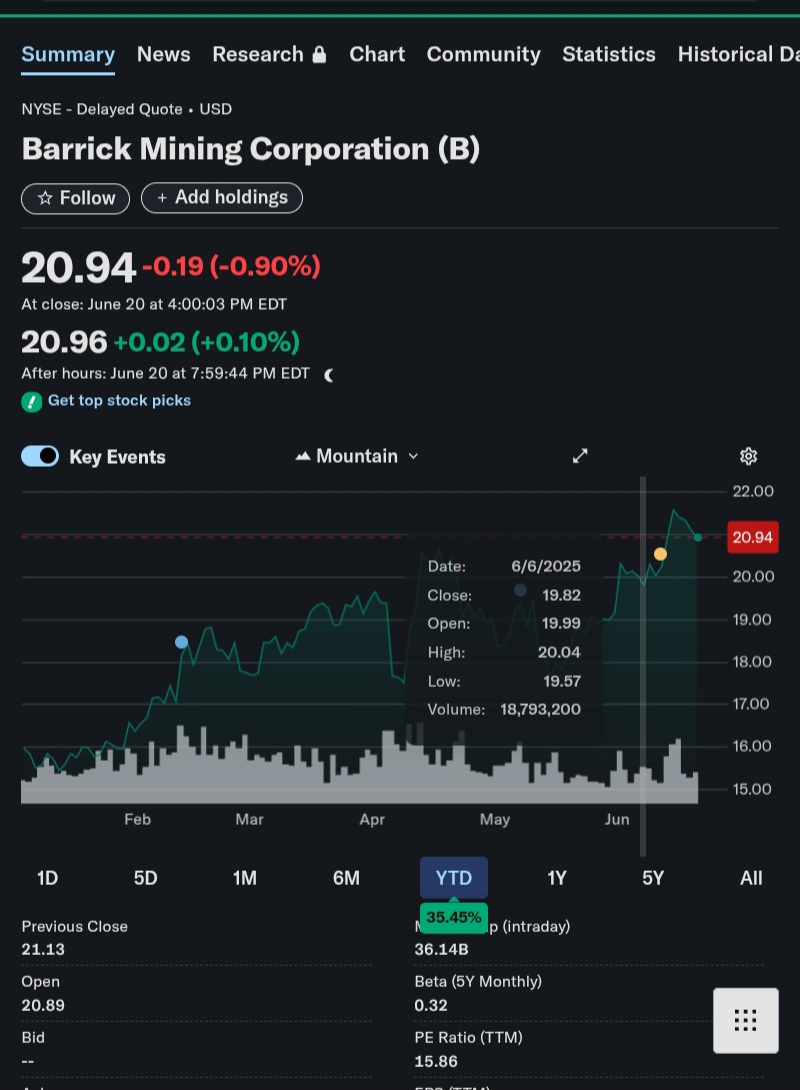This screenshot has height=1090, width=800.
Task: Click the market cap value 36.14B
Action: (x=441, y=950)
